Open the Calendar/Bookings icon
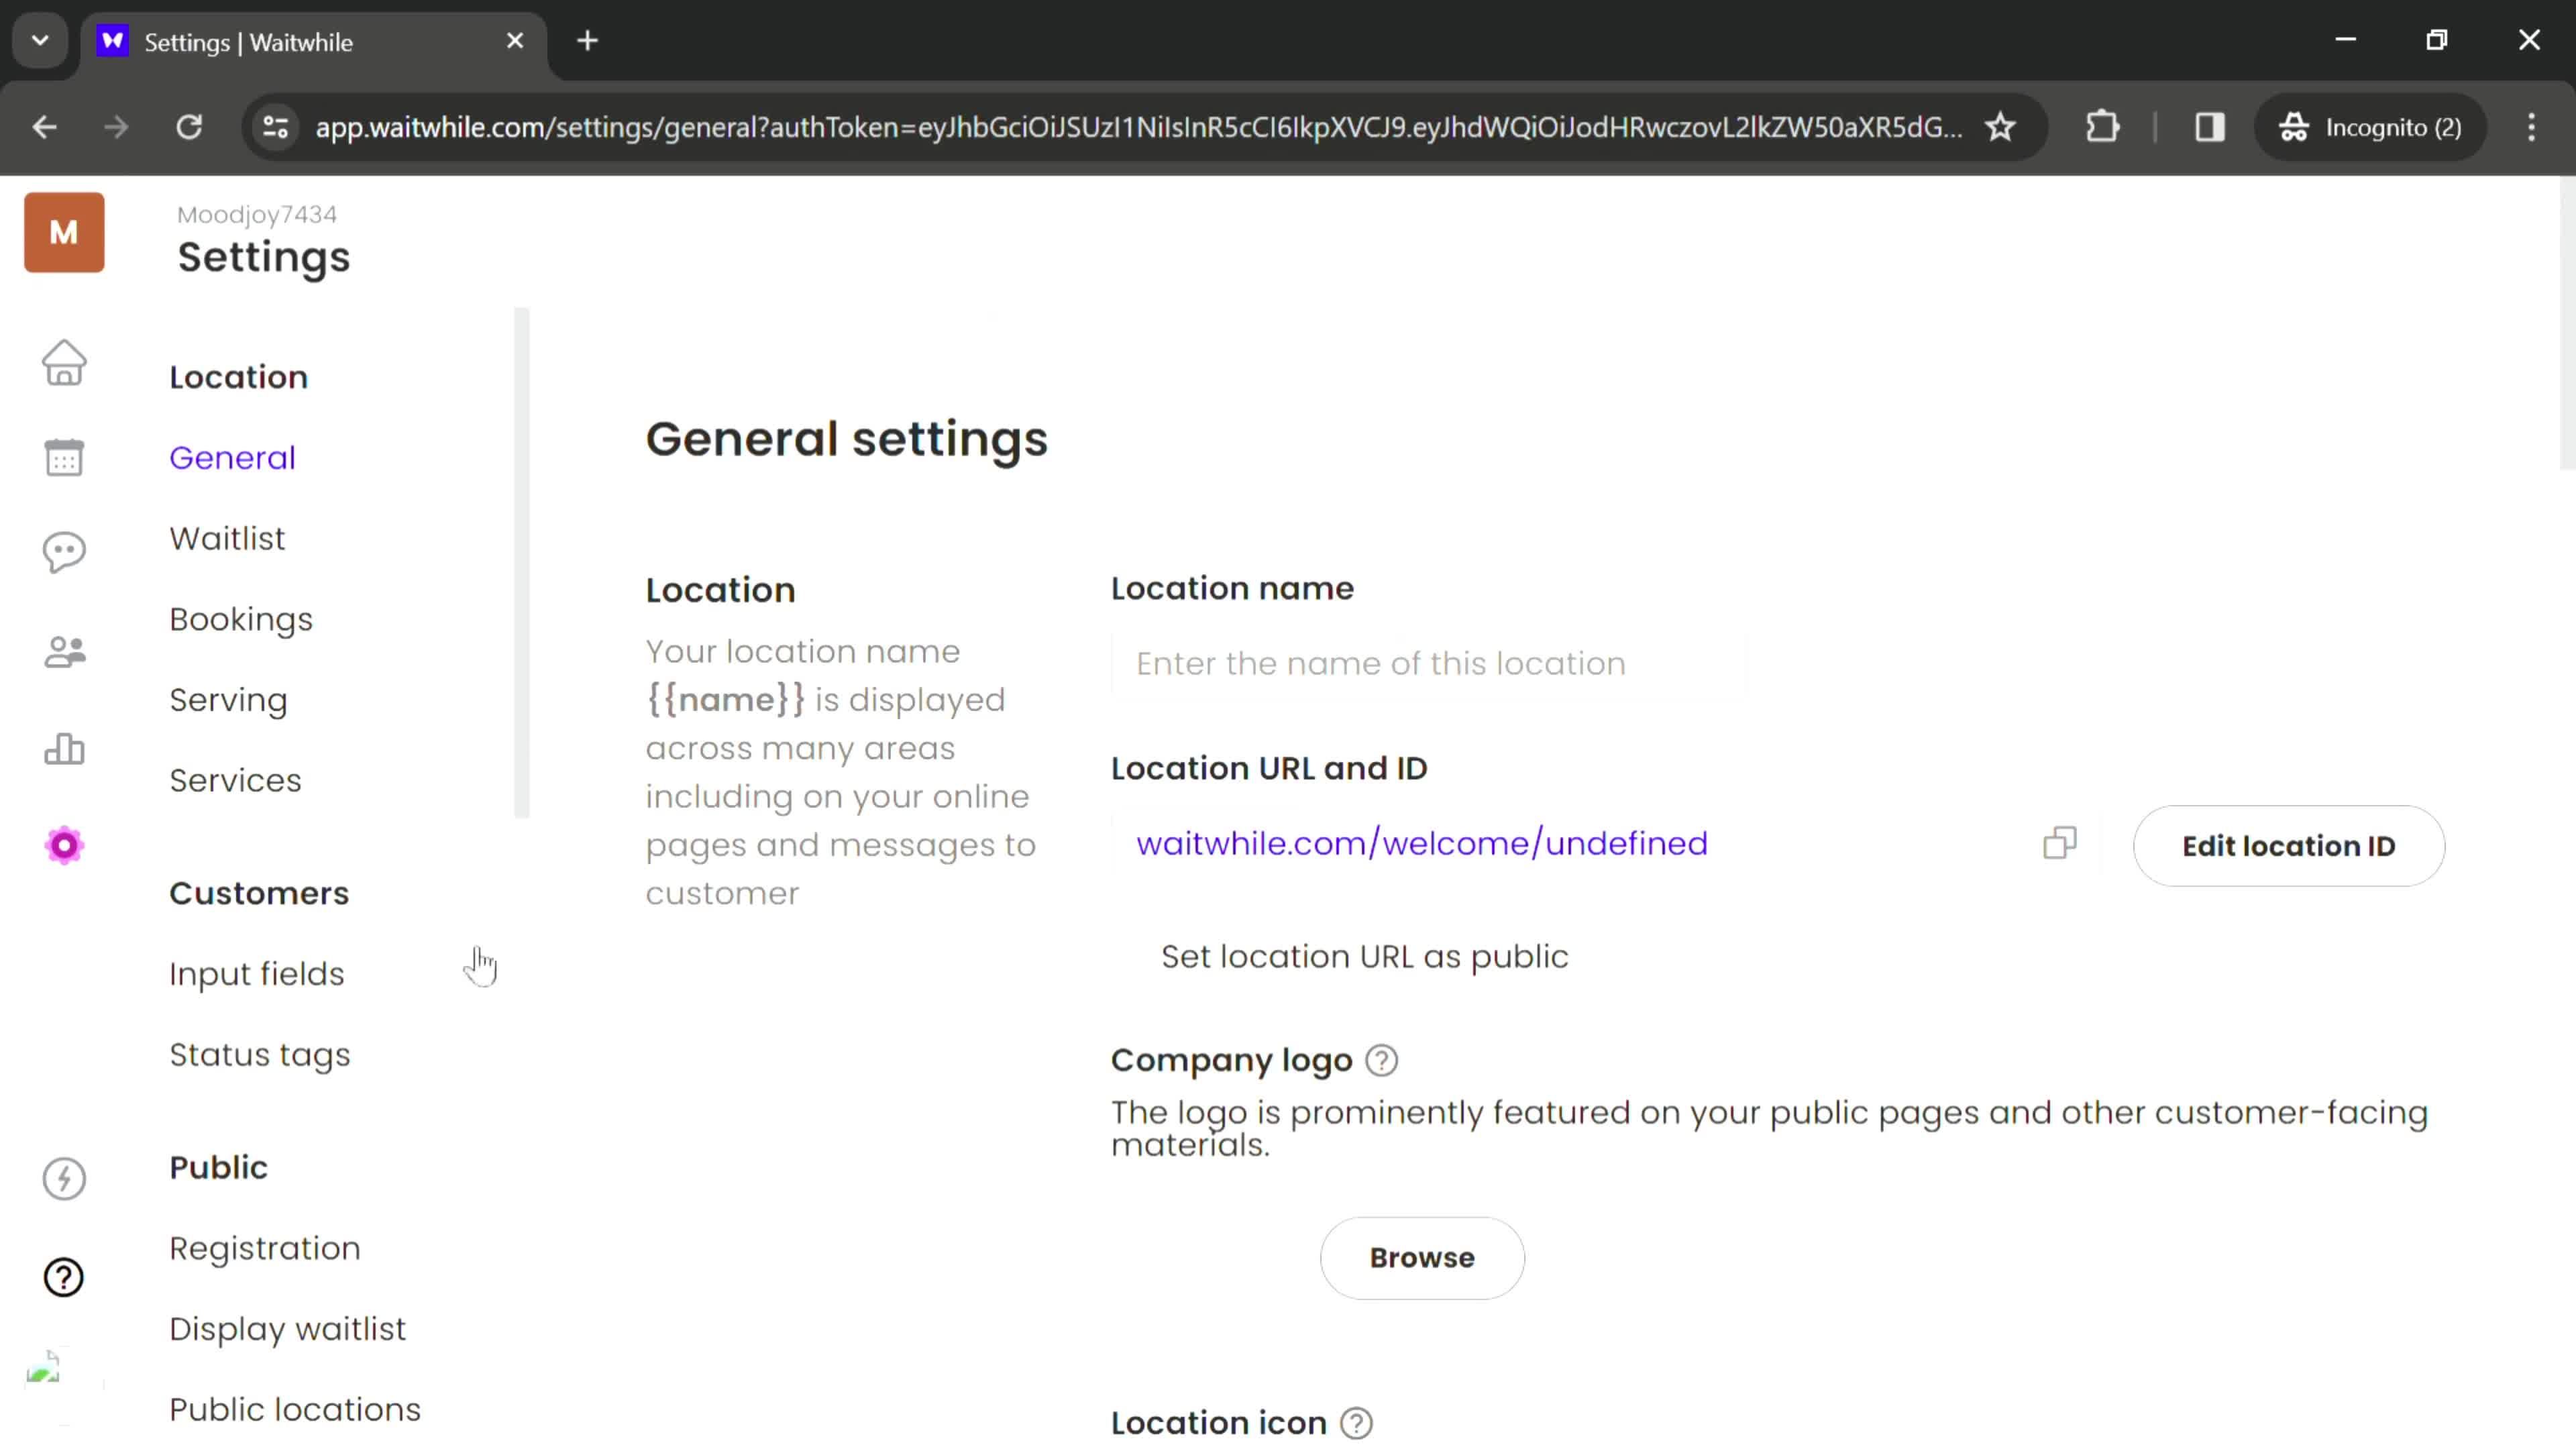The width and height of the screenshot is (2576, 1449). (64, 456)
